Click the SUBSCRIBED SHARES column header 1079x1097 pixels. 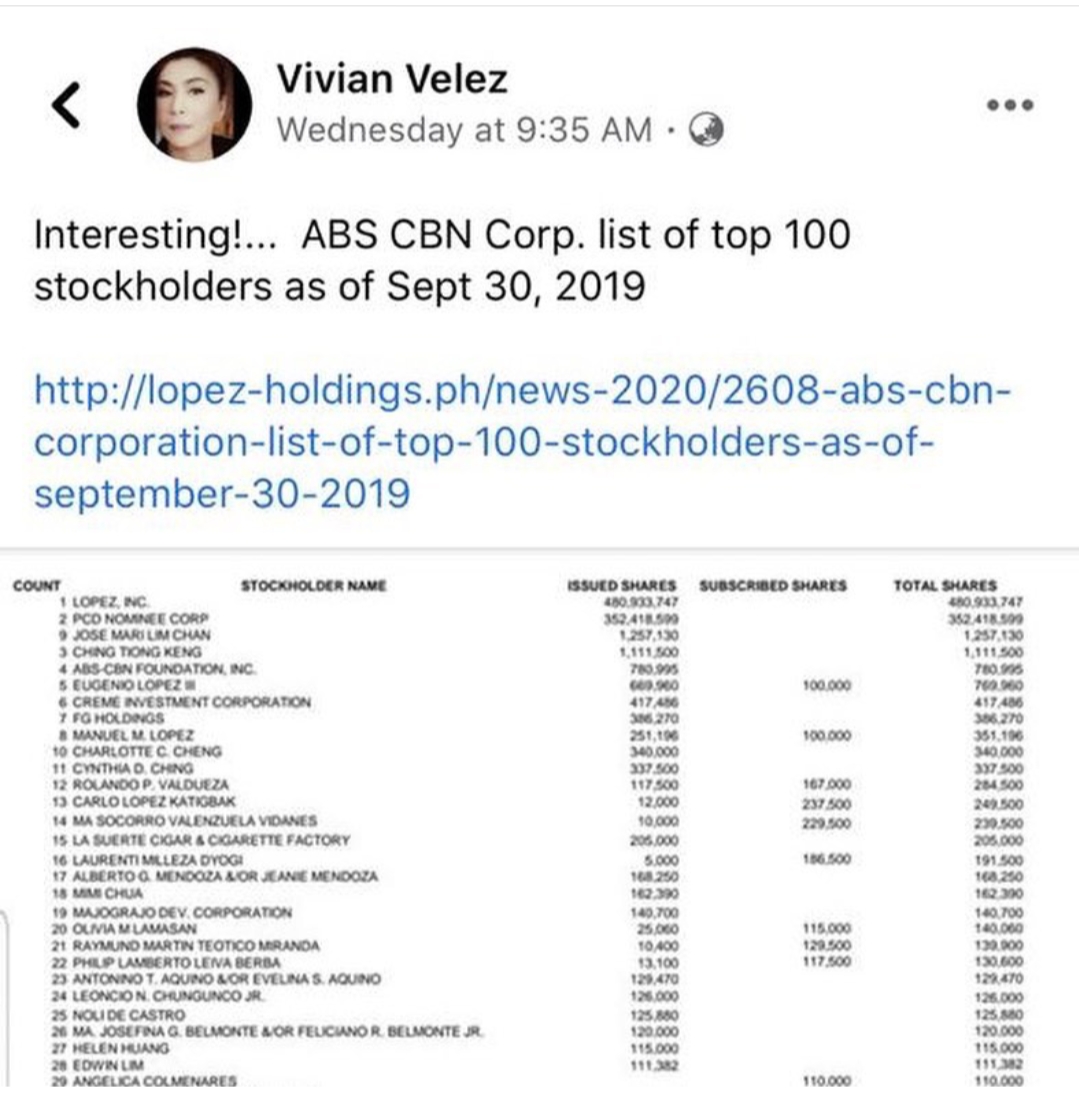(773, 586)
